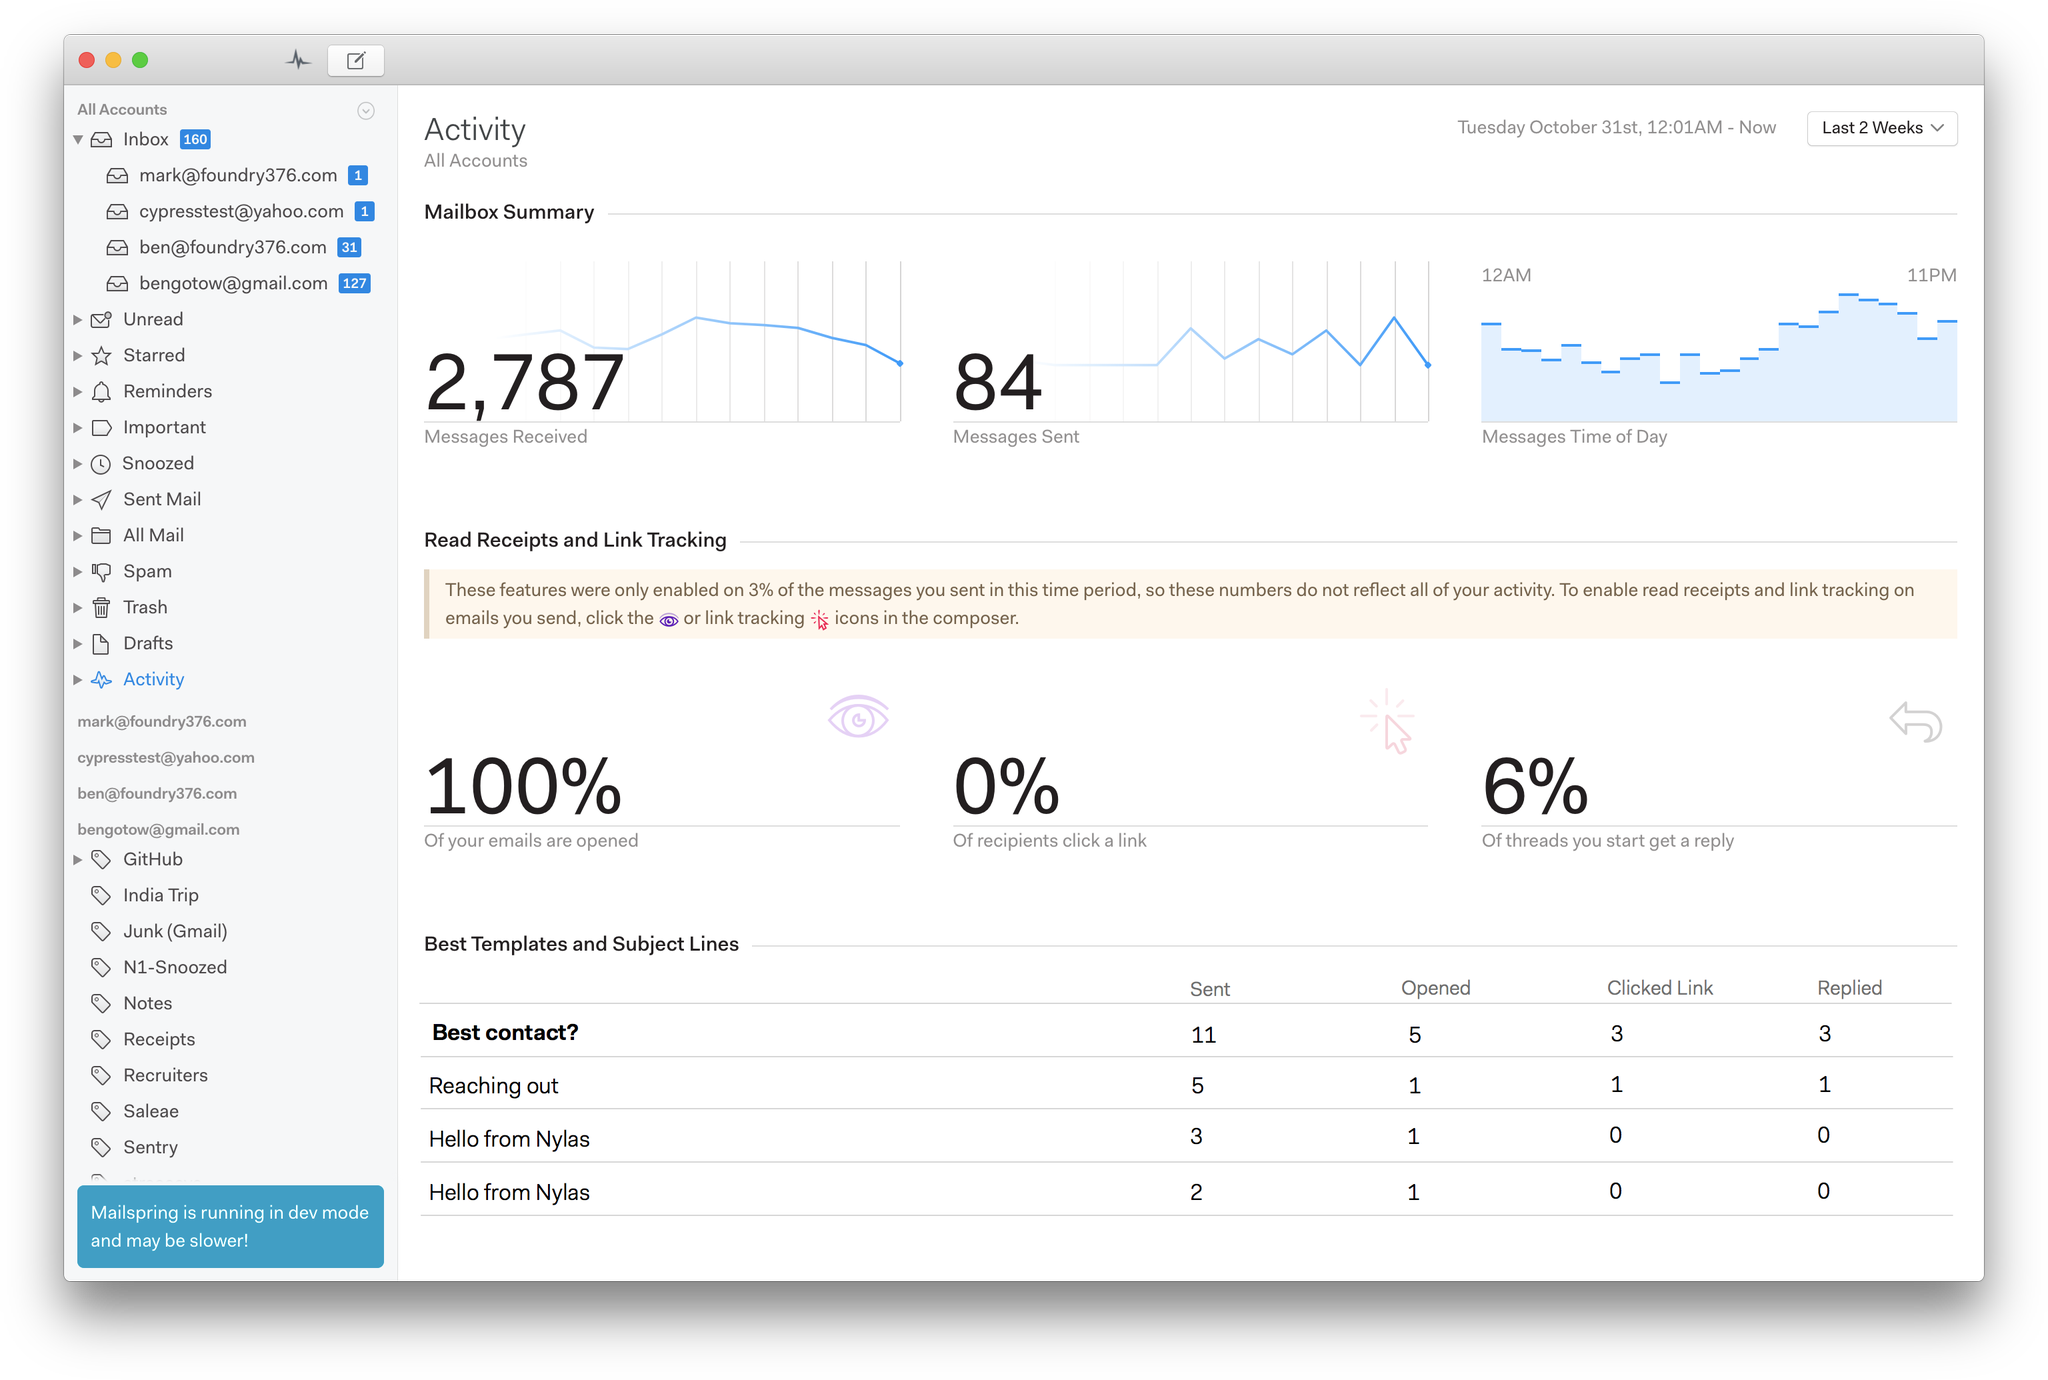The width and height of the screenshot is (2048, 1380).
Task: Click the Starred star icon
Action: coord(101,356)
